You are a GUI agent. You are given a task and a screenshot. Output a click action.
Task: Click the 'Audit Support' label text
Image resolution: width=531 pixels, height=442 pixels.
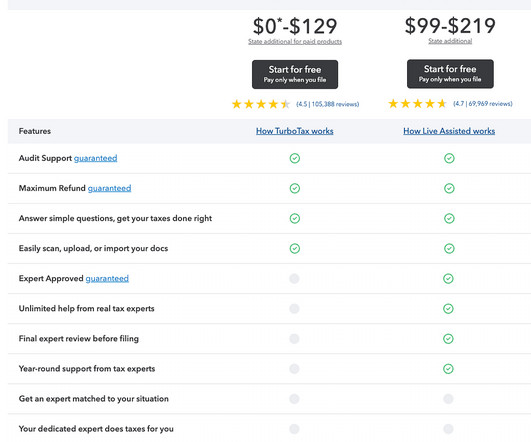pos(45,158)
